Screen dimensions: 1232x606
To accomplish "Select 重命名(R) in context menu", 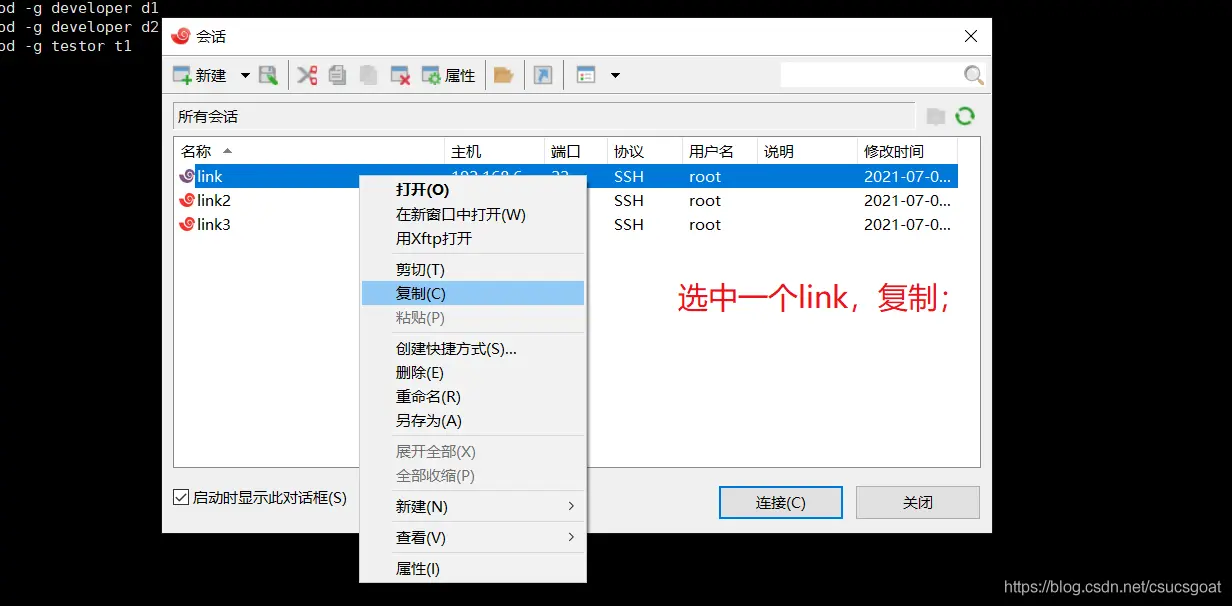I will click(472, 396).
